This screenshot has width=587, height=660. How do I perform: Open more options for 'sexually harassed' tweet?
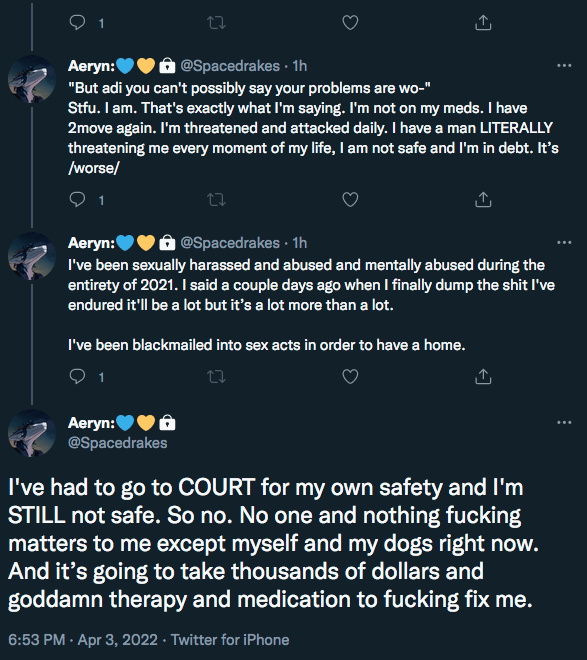pos(564,242)
